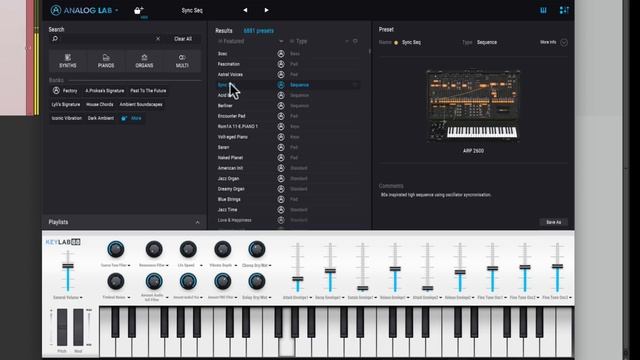Click the Vibrato Depth knob
Screen dimensions: 640x360
222,249
